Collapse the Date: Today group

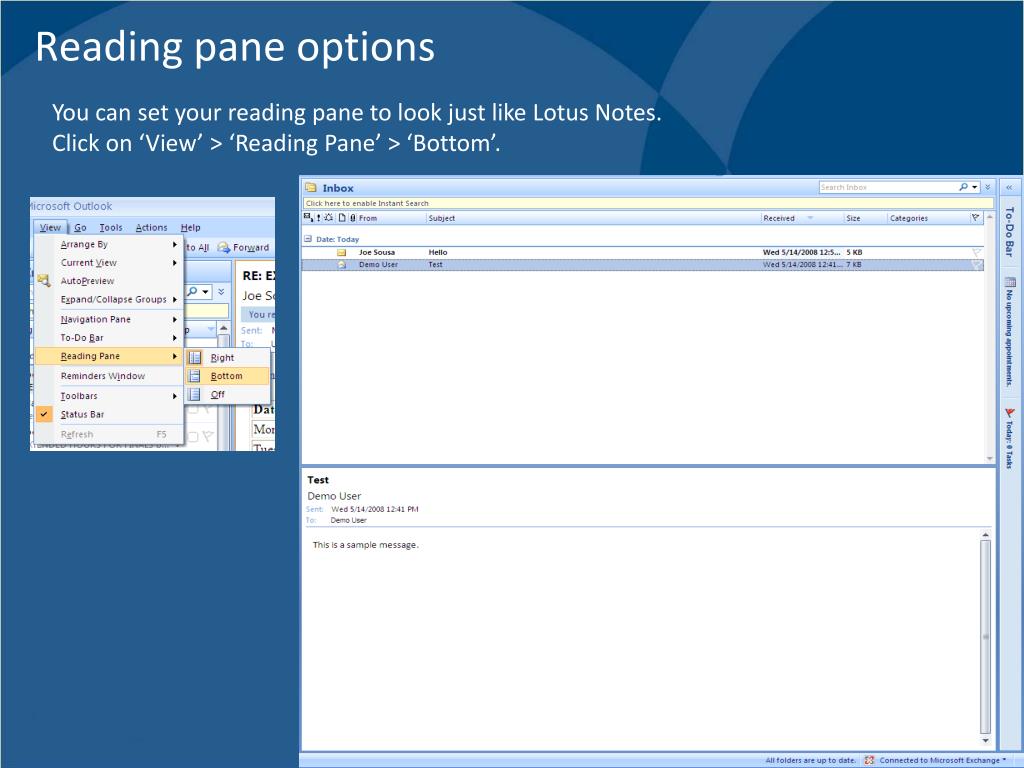click(308, 239)
